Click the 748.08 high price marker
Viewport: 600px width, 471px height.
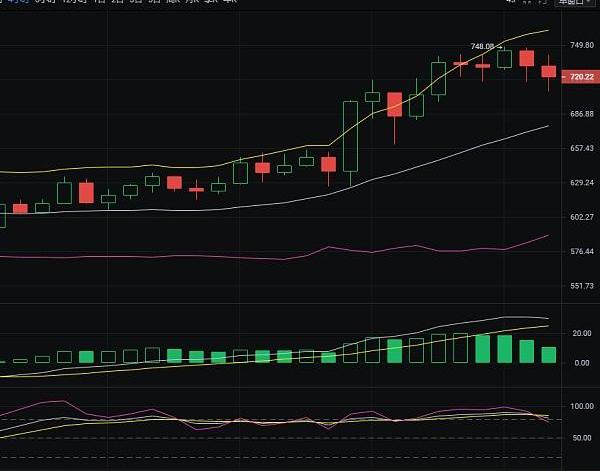click(x=483, y=46)
